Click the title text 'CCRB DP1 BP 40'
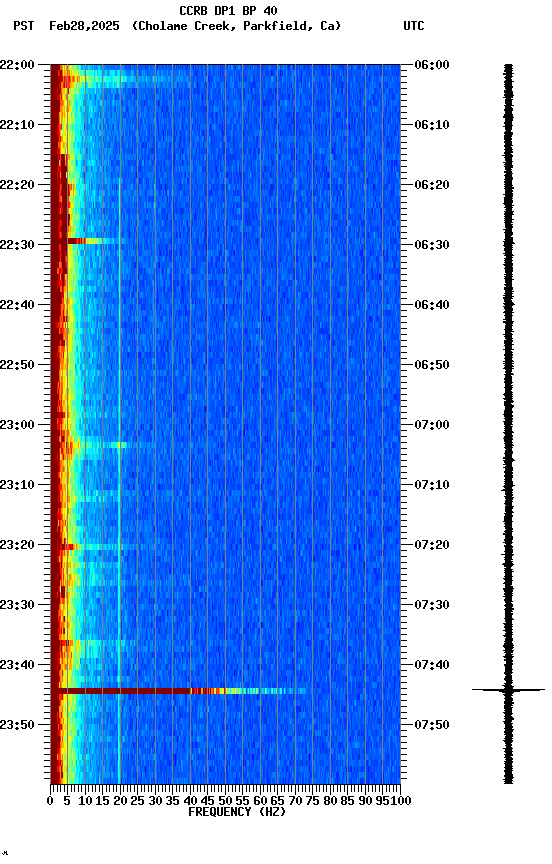Image resolution: width=552 pixels, height=864 pixels. (x=228, y=10)
